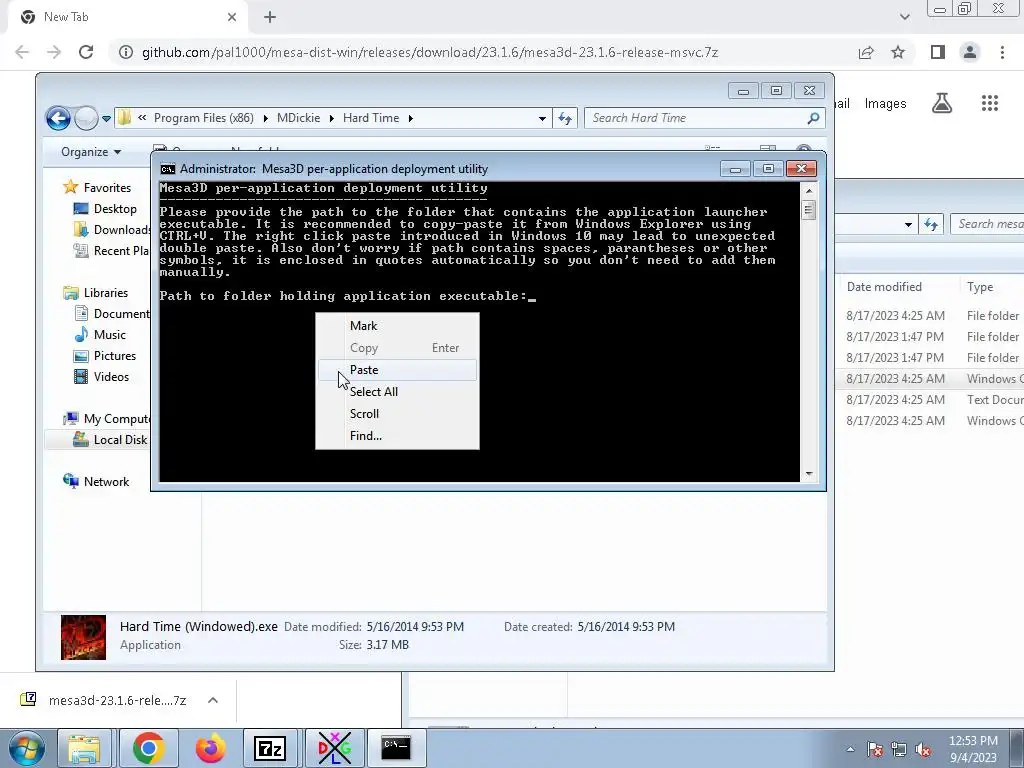Open Recent Places in the navigation pane
Screen dimensions: 1024x768
(x=112, y=251)
